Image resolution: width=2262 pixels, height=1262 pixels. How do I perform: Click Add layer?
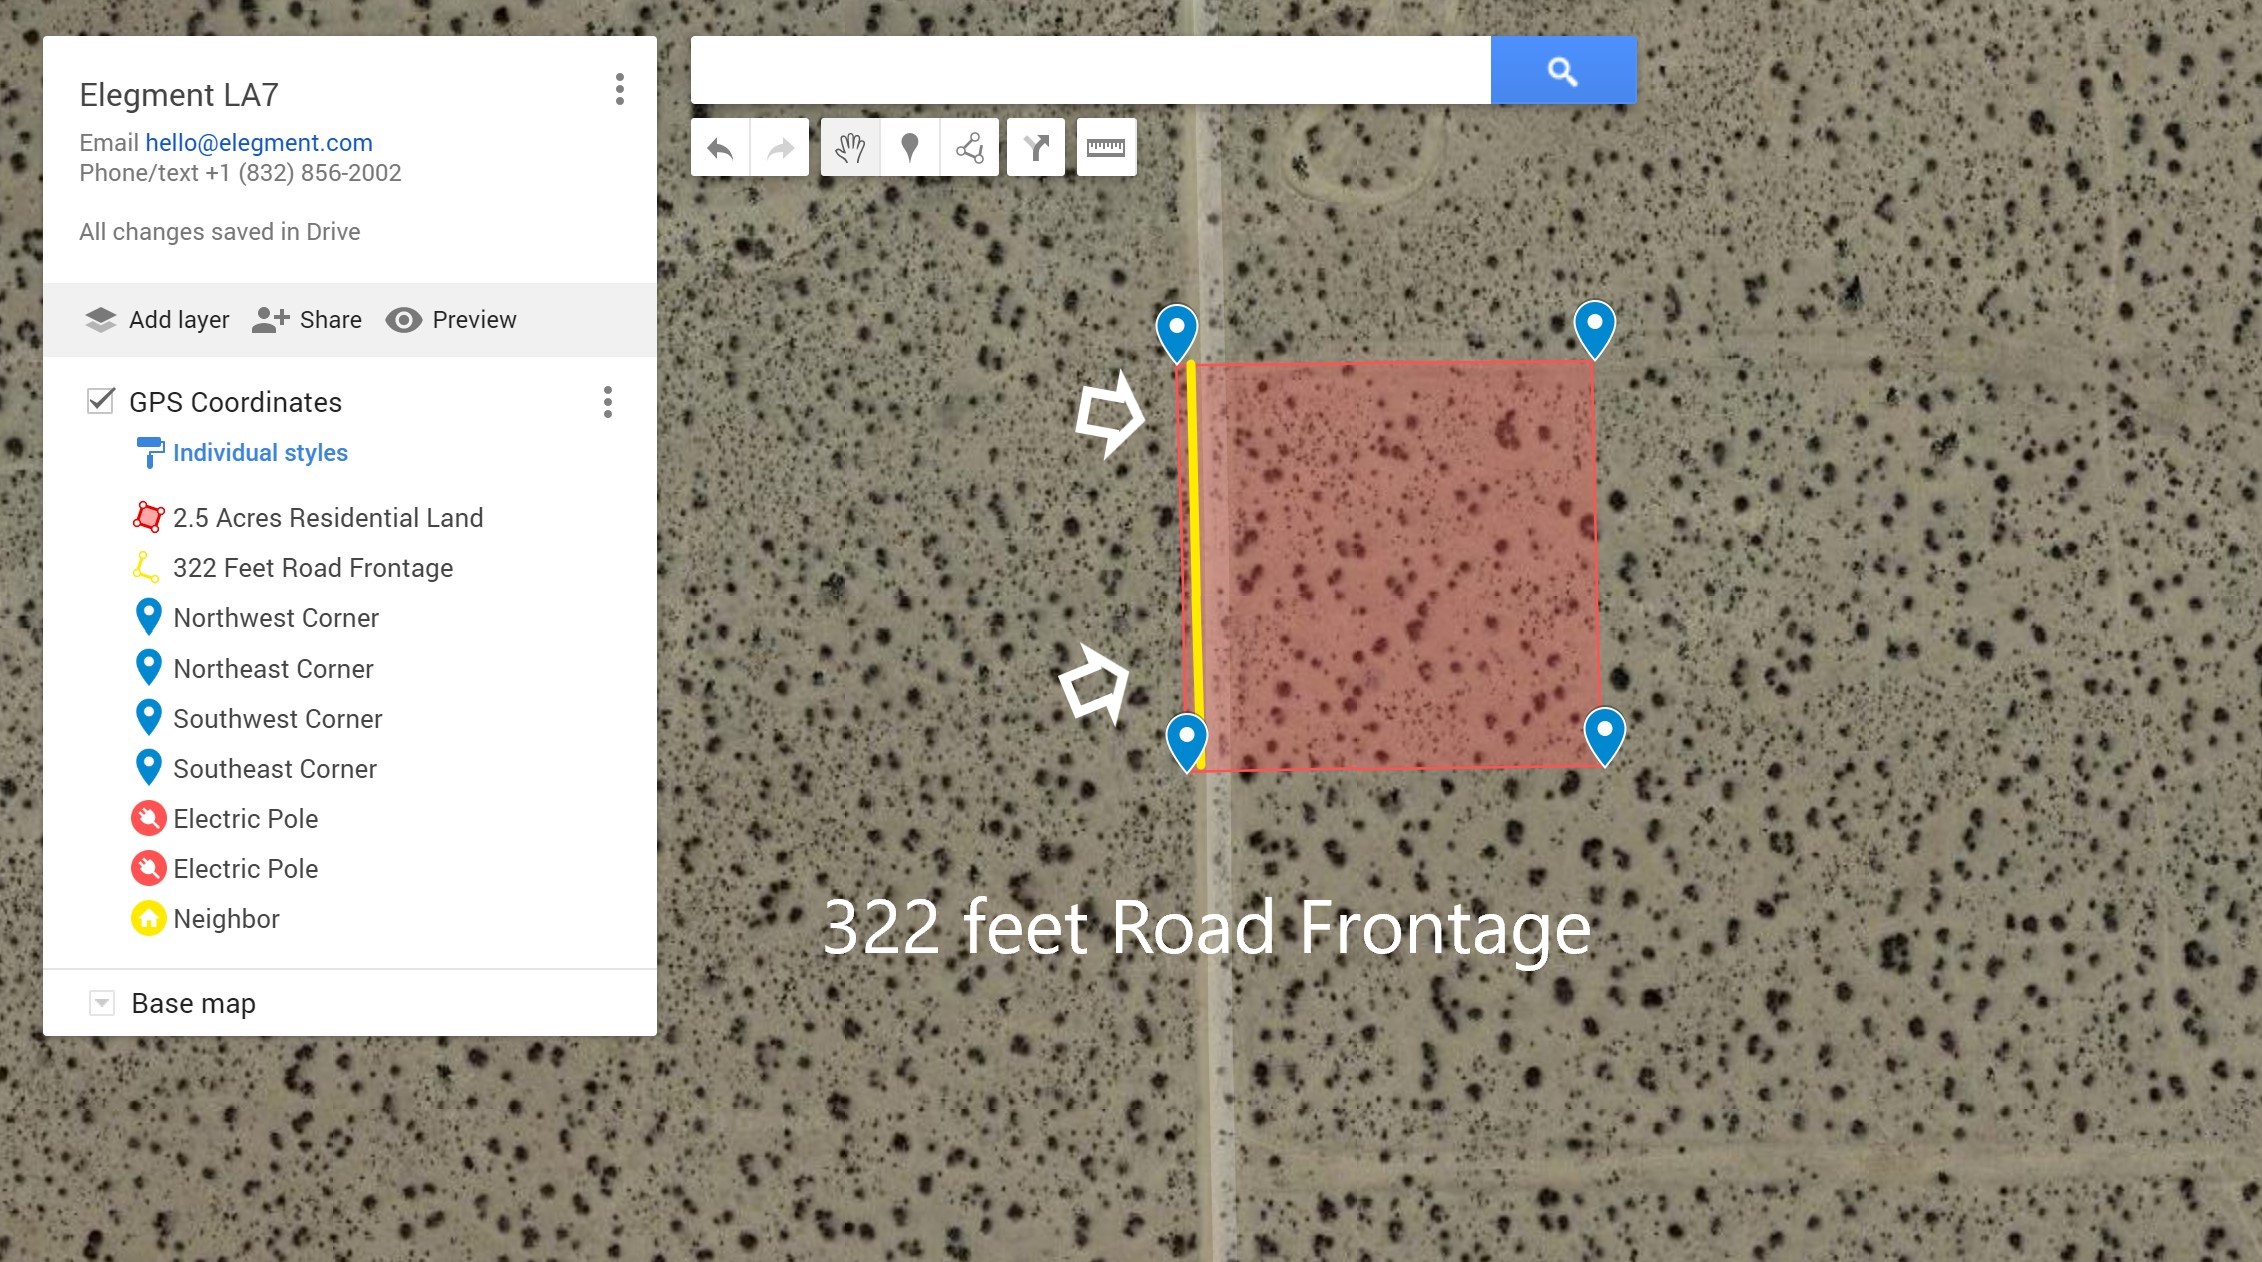[158, 320]
